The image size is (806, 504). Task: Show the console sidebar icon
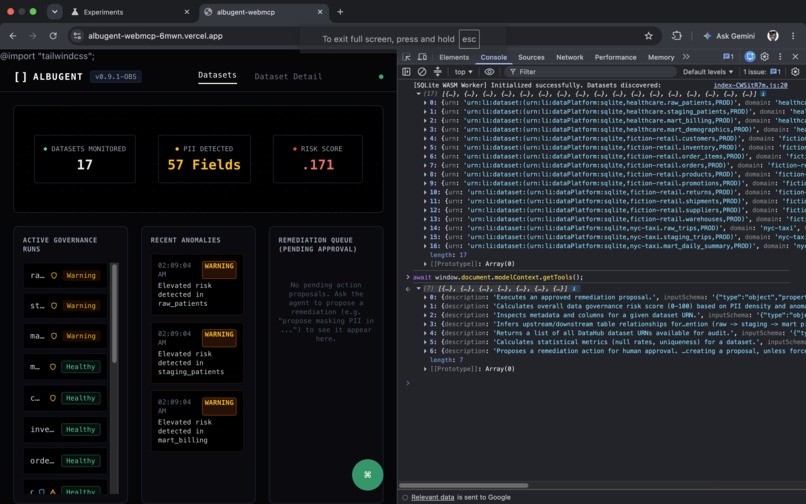(406, 71)
